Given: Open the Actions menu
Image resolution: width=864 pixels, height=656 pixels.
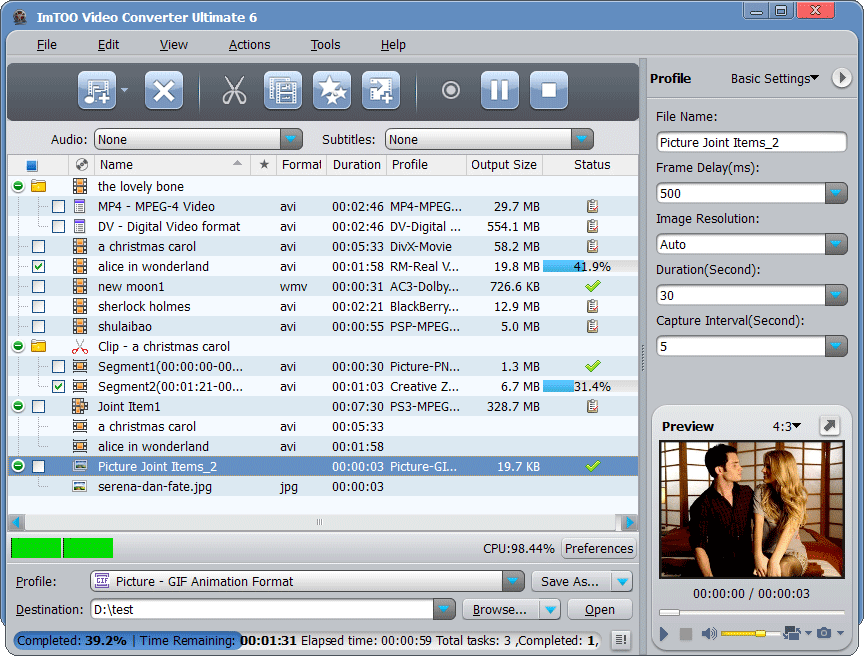Looking at the screenshot, I should (x=250, y=45).
